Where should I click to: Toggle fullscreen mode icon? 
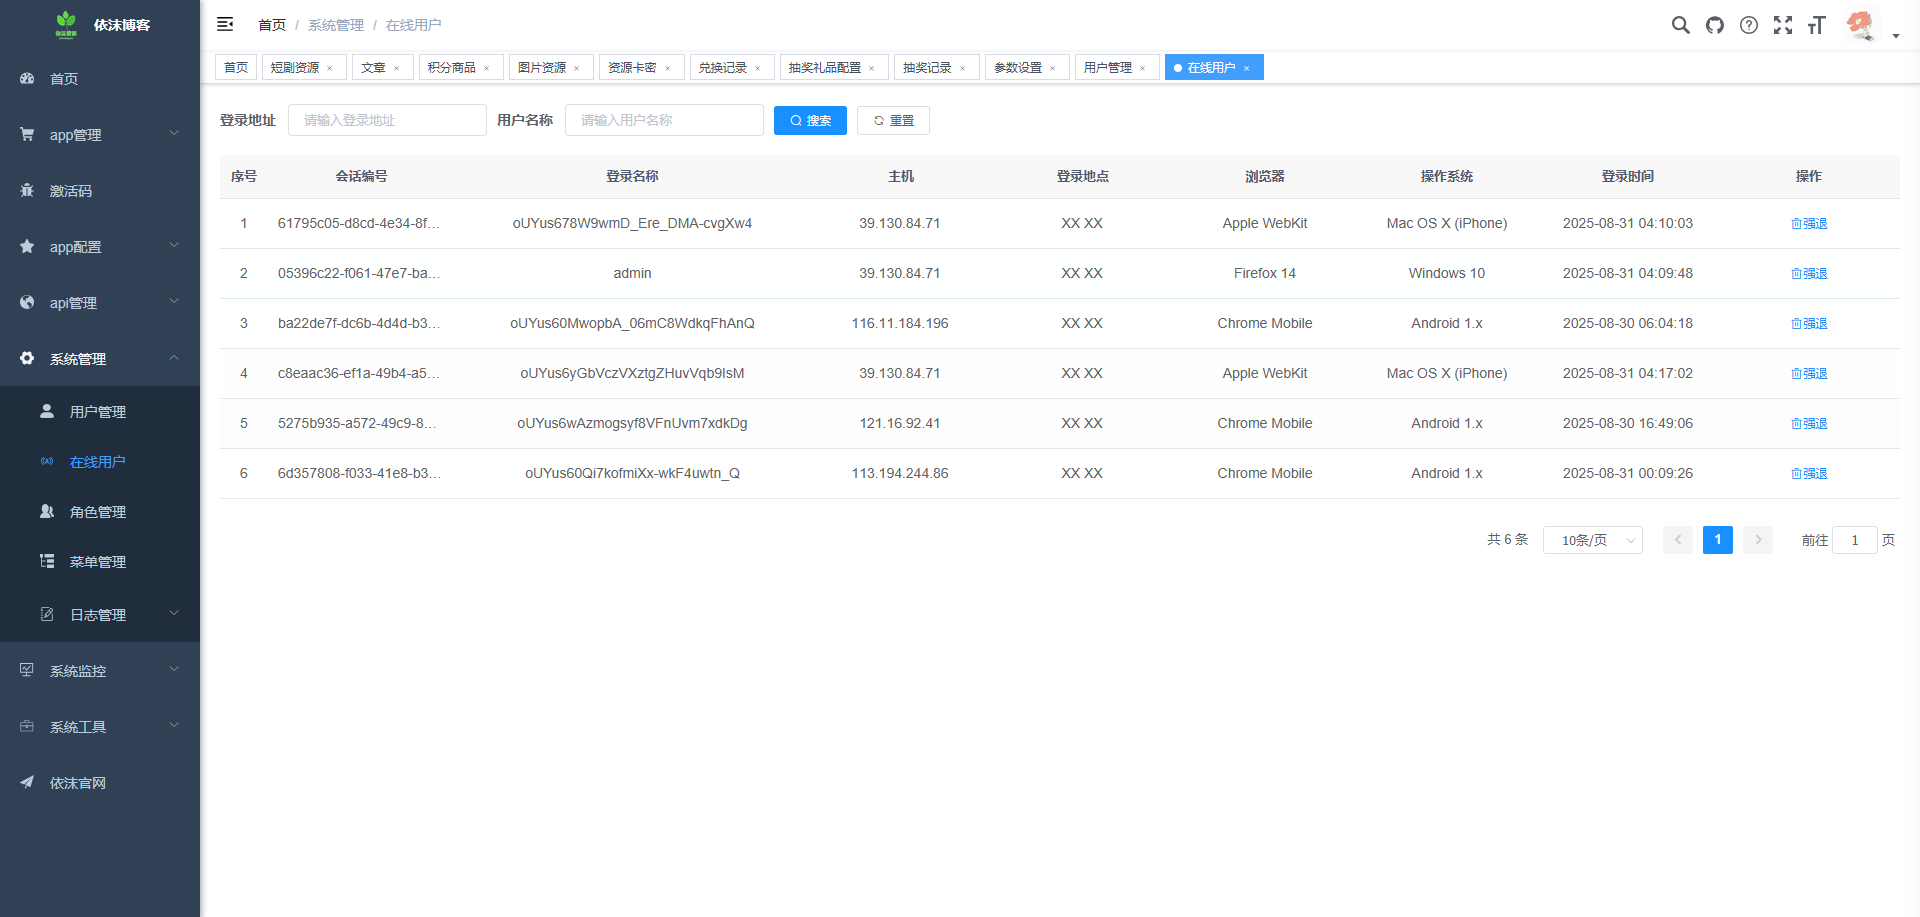coord(1782,25)
